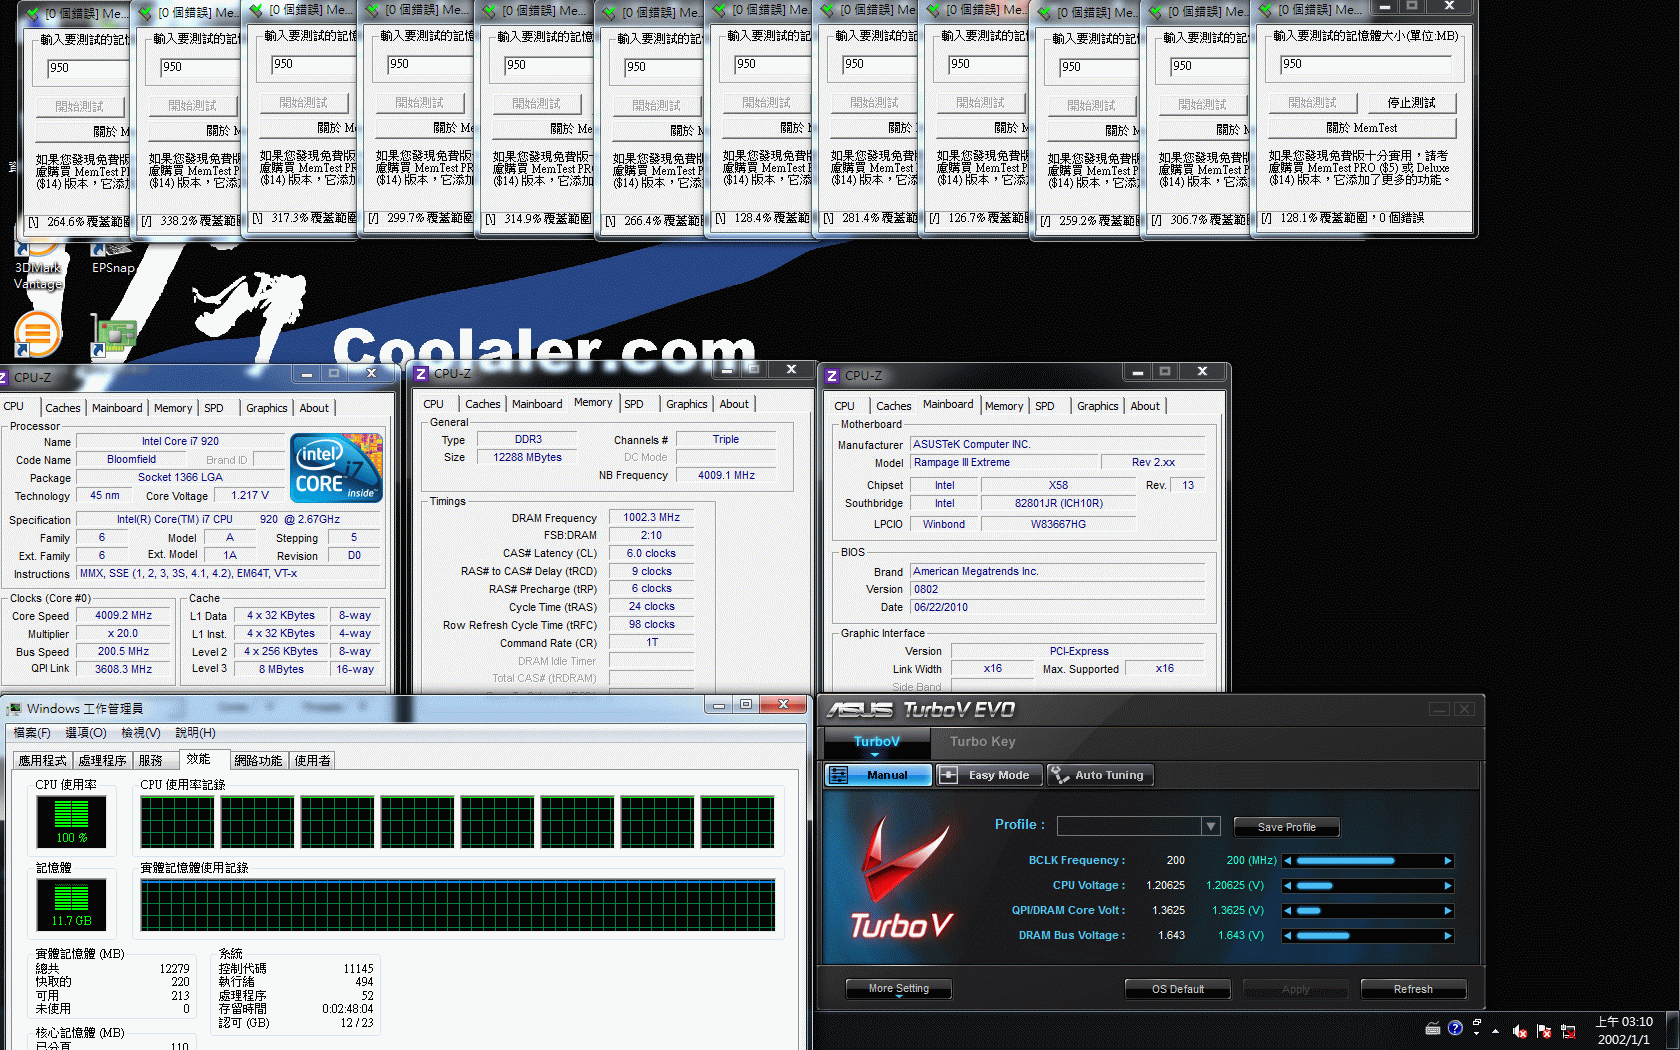The width and height of the screenshot is (1680, 1050).
Task: Click the BCLK Frequency slider bar
Action: click(x=1367, y=861)
